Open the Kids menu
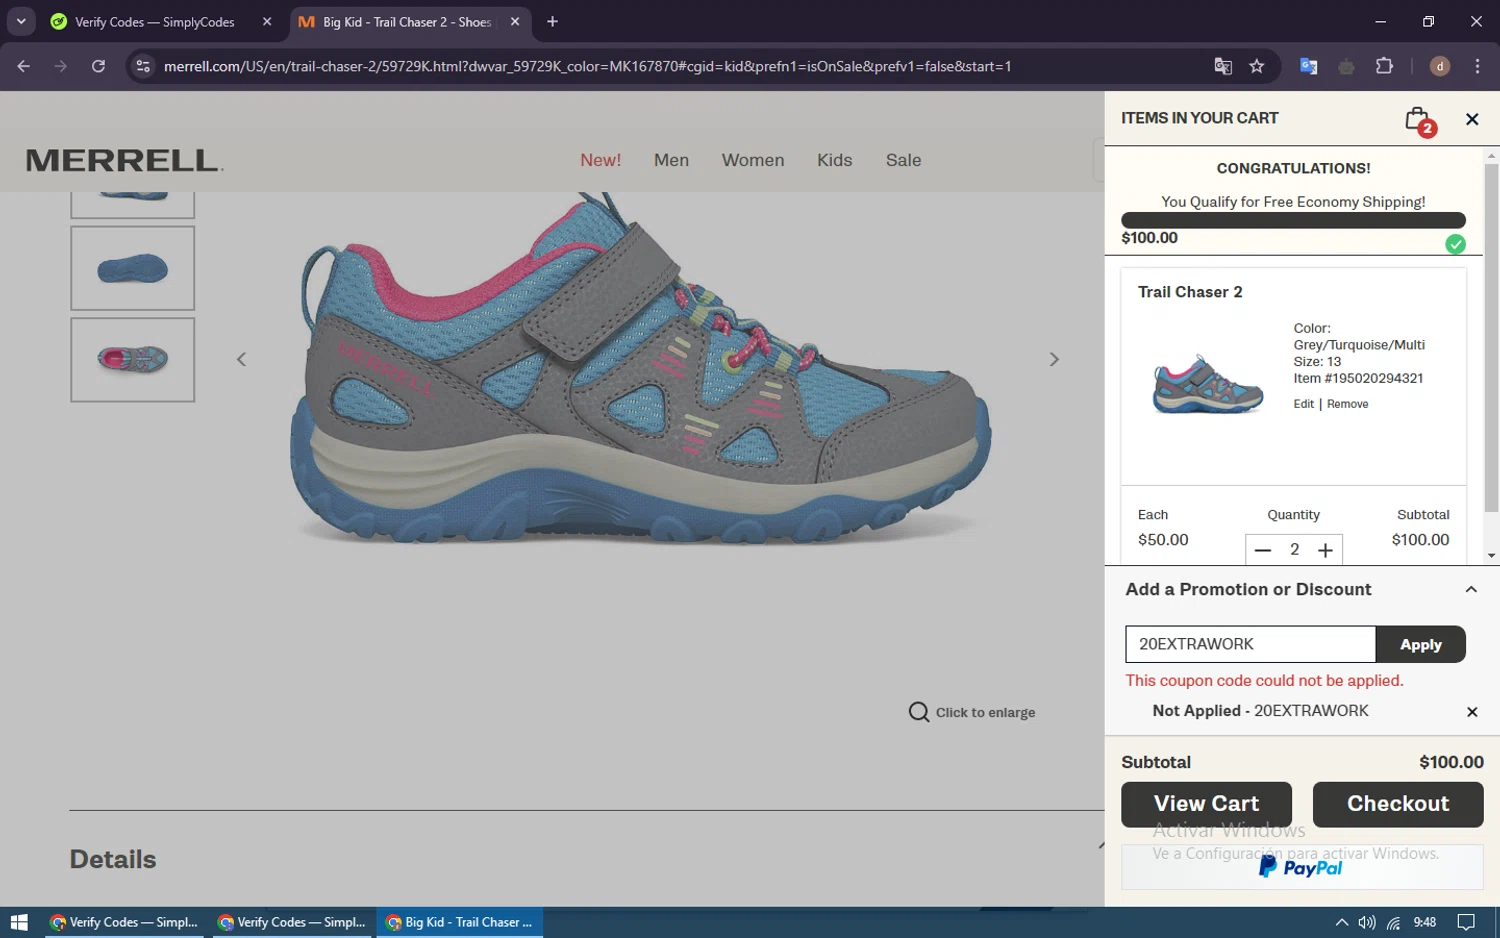Screen dimensions: 1500x938 [834, 160]
